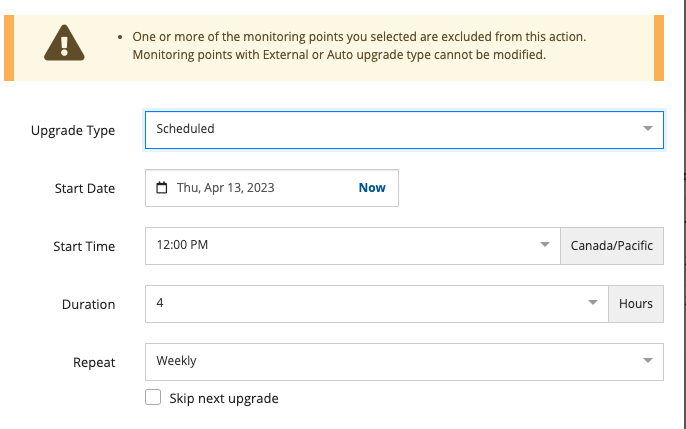
Task: Click the Start Date field label
Action: click(x=84, y=189)
